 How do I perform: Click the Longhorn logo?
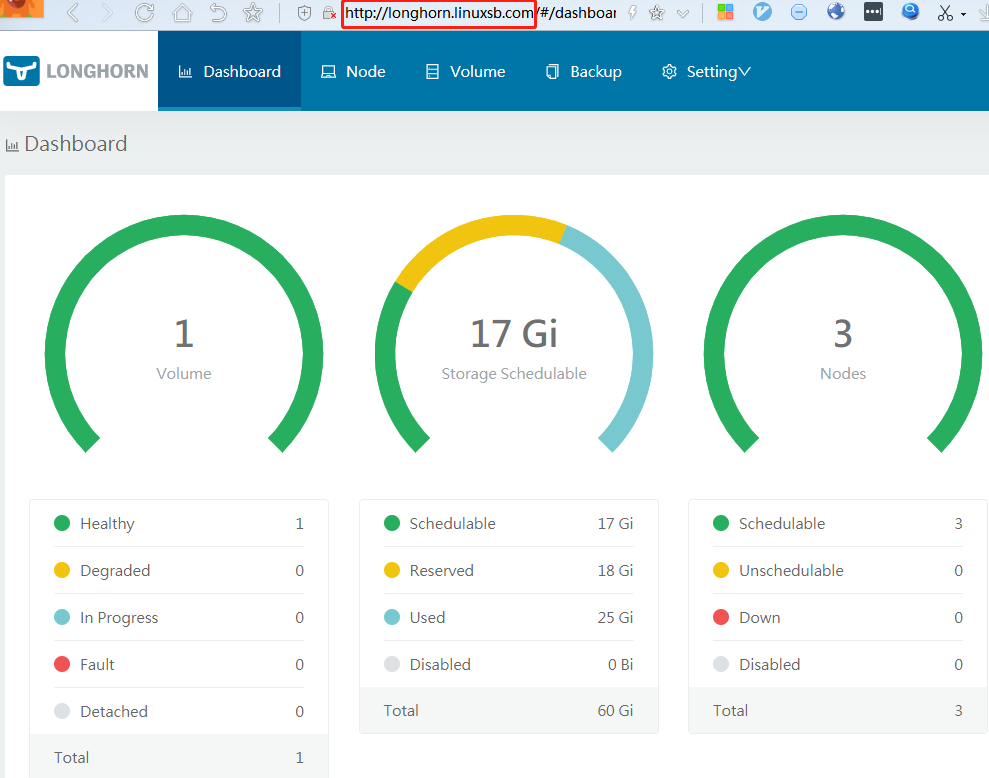coord(76,71)
